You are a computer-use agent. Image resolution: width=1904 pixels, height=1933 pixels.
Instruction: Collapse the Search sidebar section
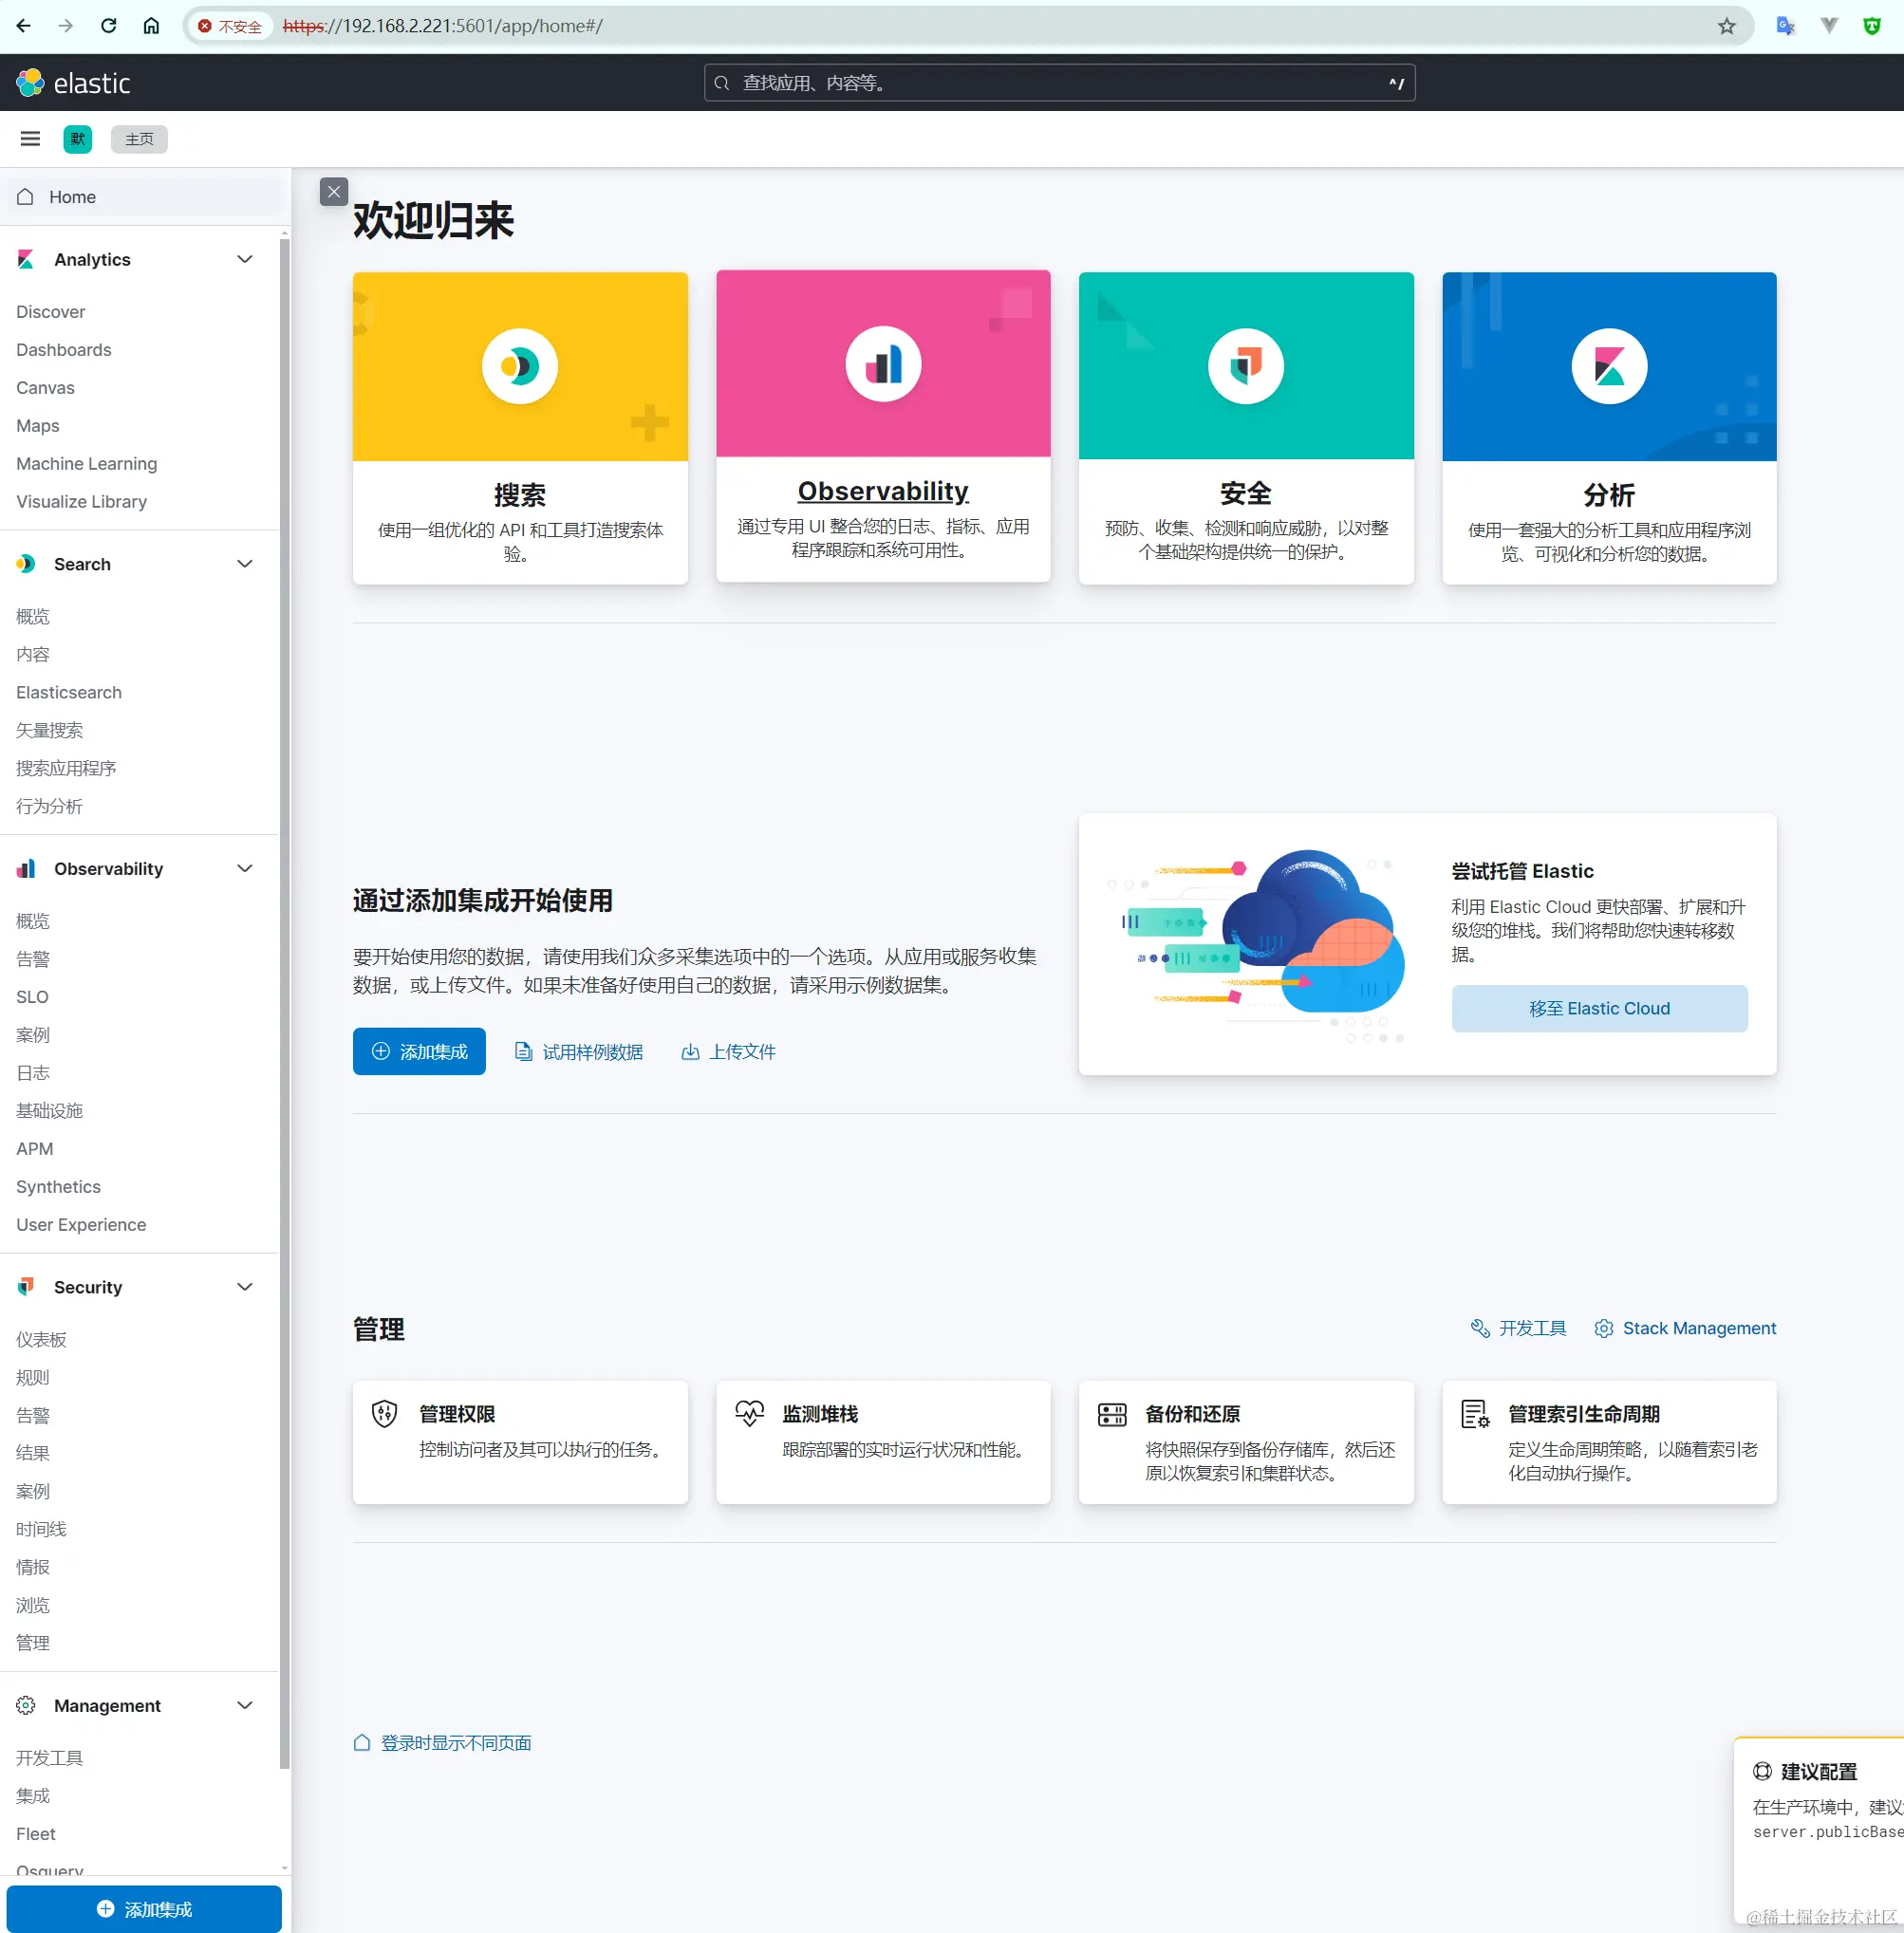coord(244,564)
